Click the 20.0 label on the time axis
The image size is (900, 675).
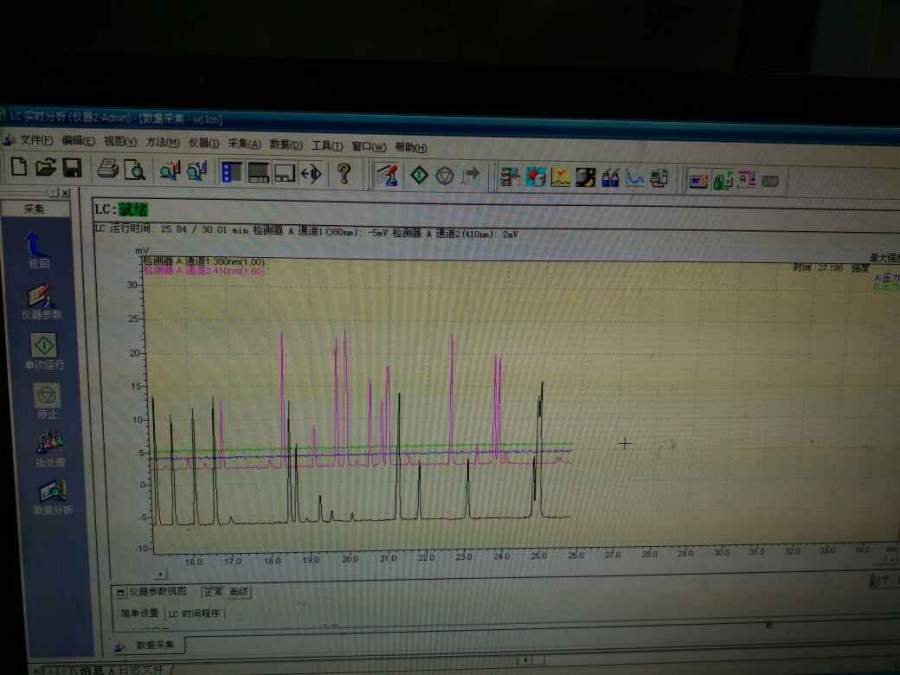[350, 559]
